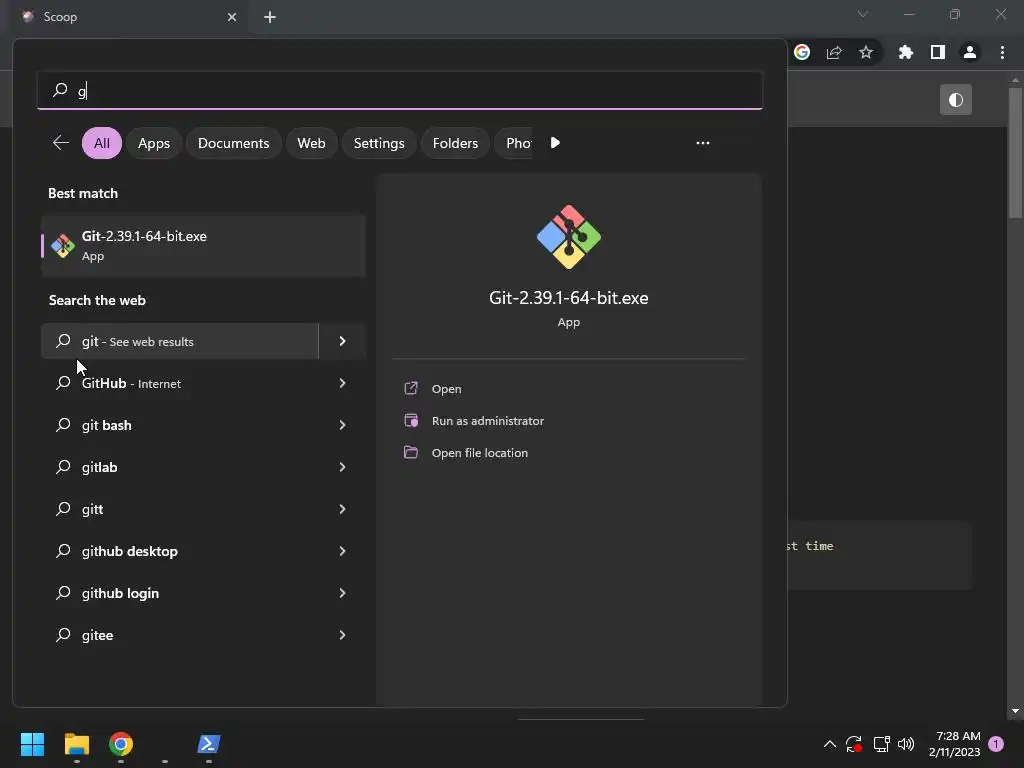Expand the git web results chevron
Screen dimensions: 1024x768
point(342,341)
